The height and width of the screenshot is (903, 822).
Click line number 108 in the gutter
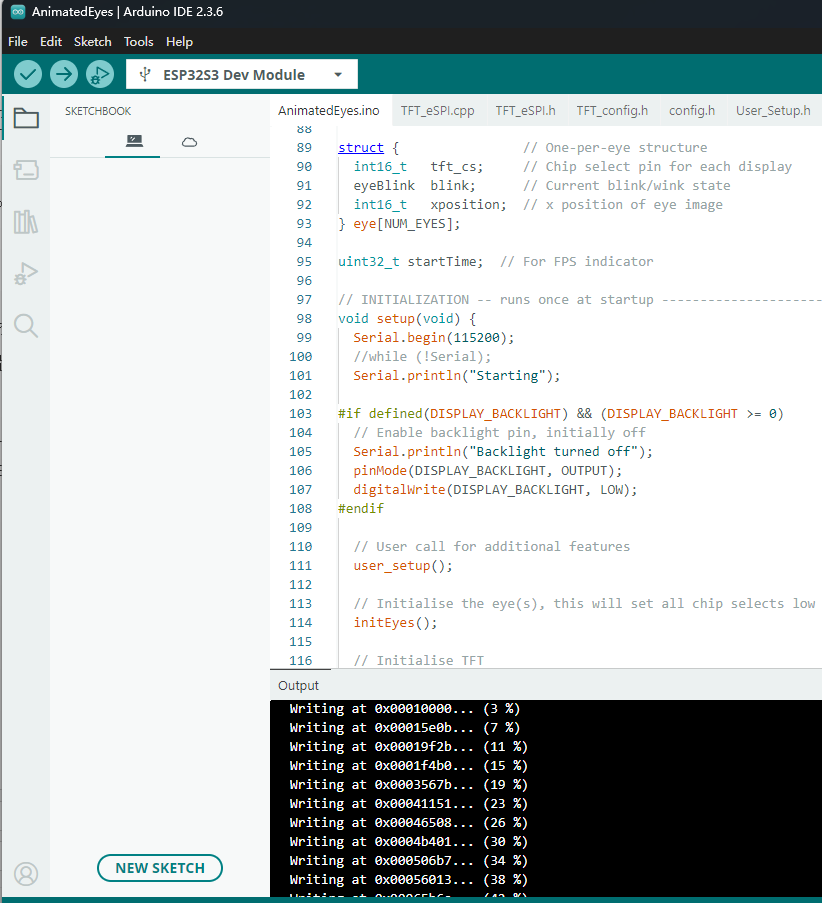click(x=301, y=509)
